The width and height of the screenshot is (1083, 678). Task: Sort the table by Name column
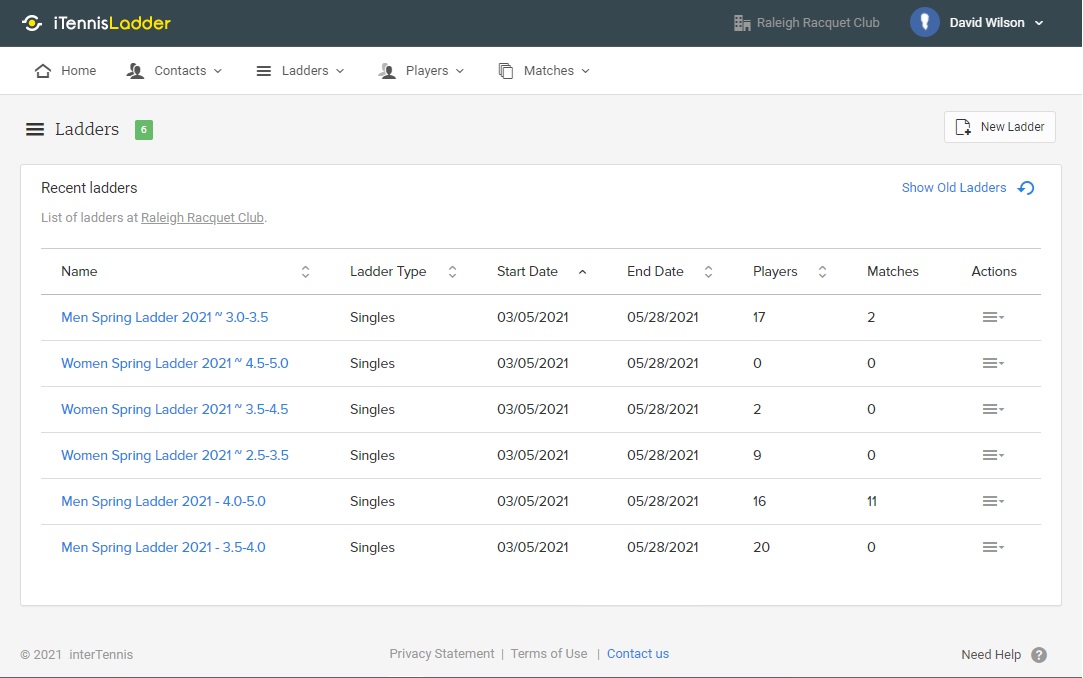click(305, 272)
